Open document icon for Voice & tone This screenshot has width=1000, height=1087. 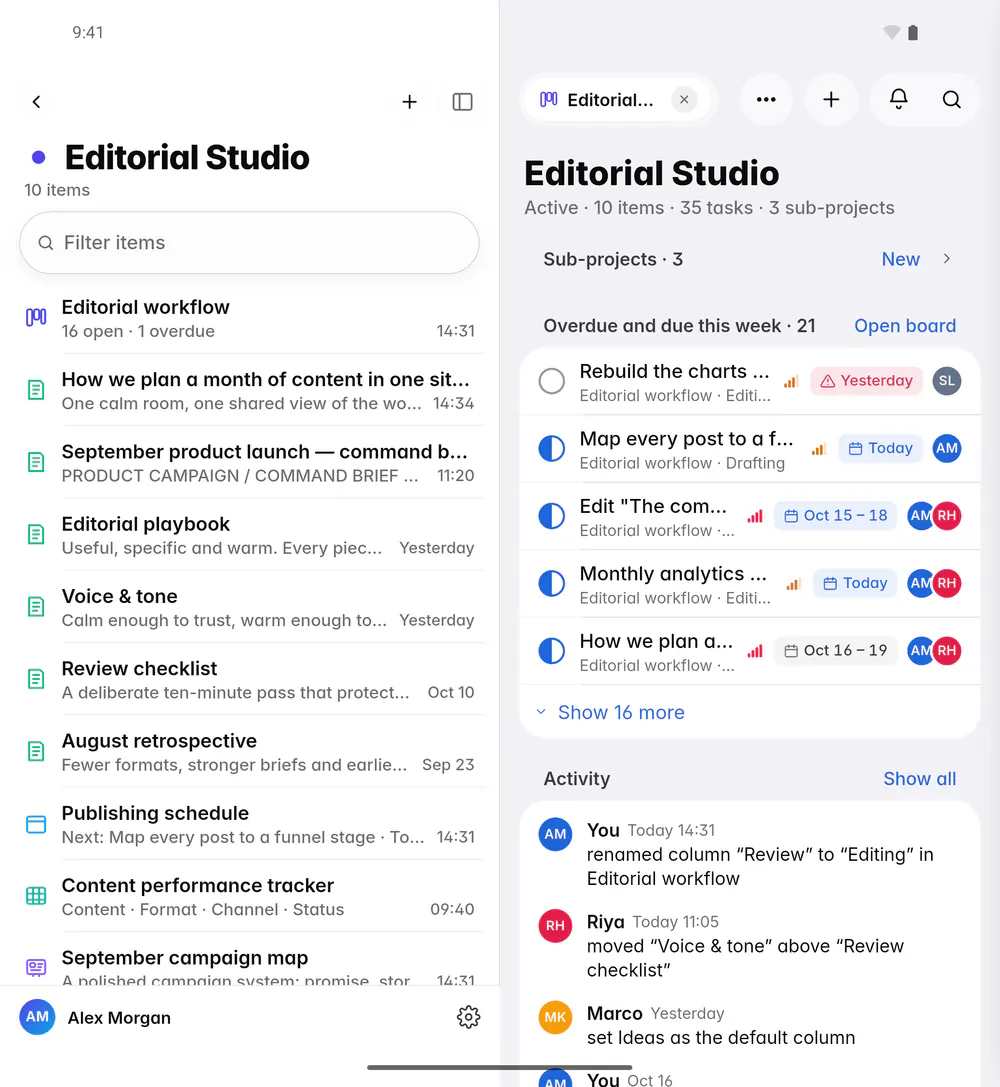tap(36, 607)
